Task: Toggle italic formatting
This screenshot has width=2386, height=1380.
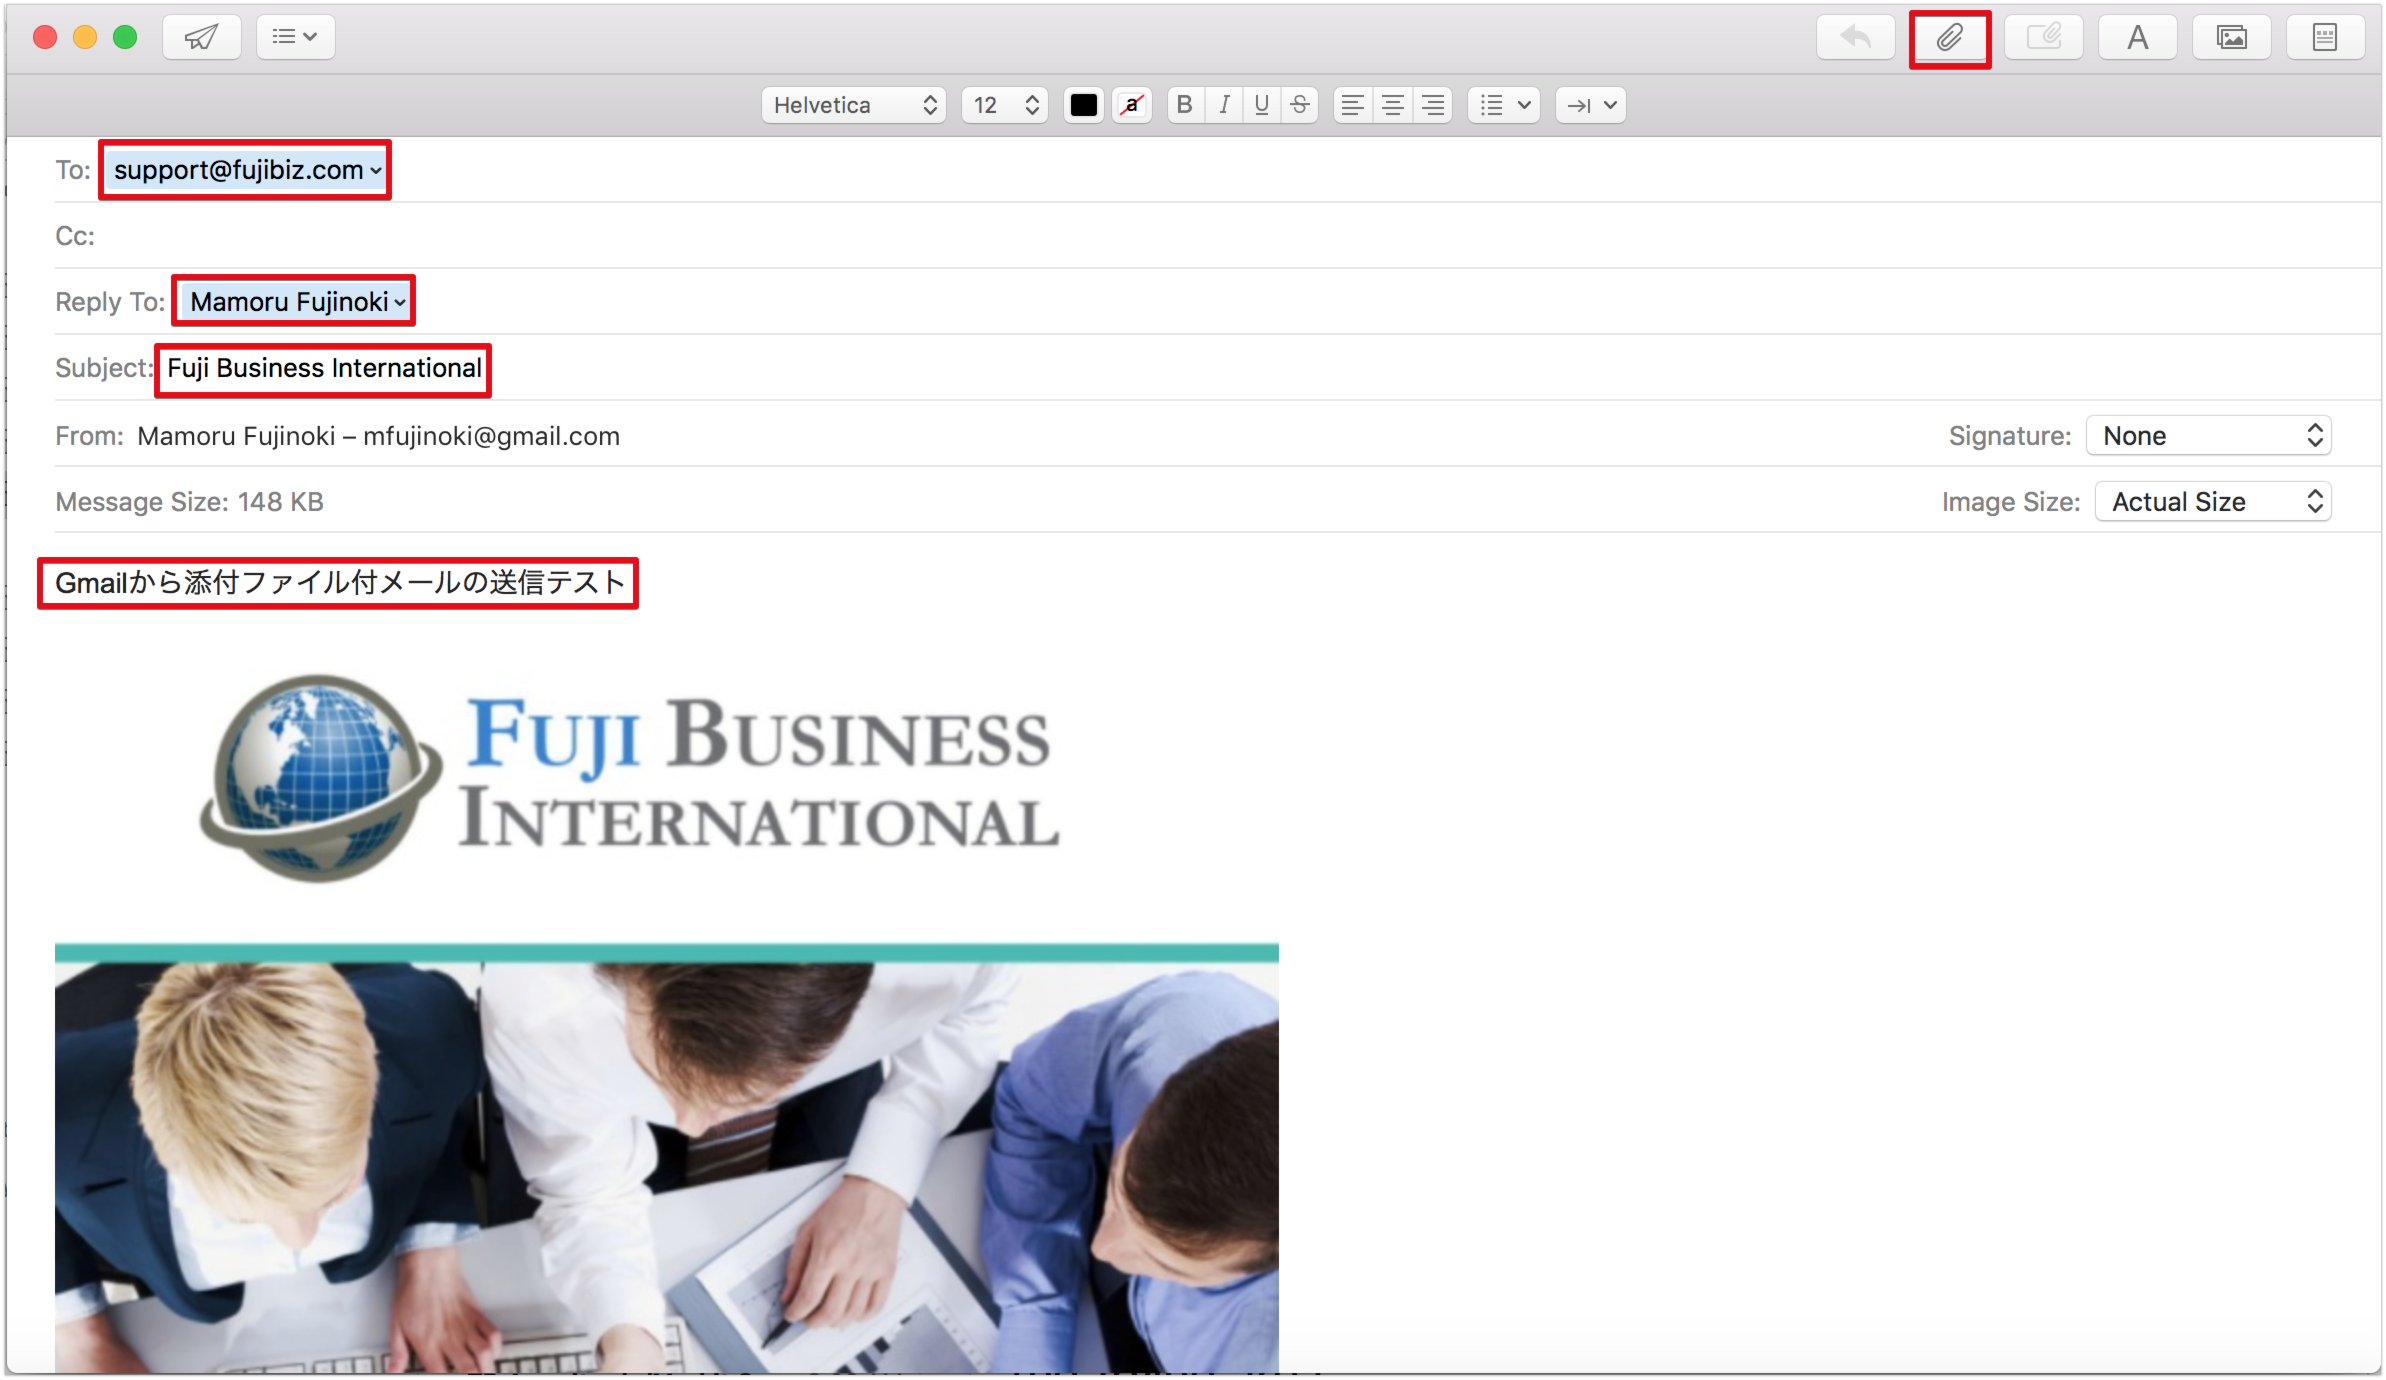Action: tap(1223, 105)
